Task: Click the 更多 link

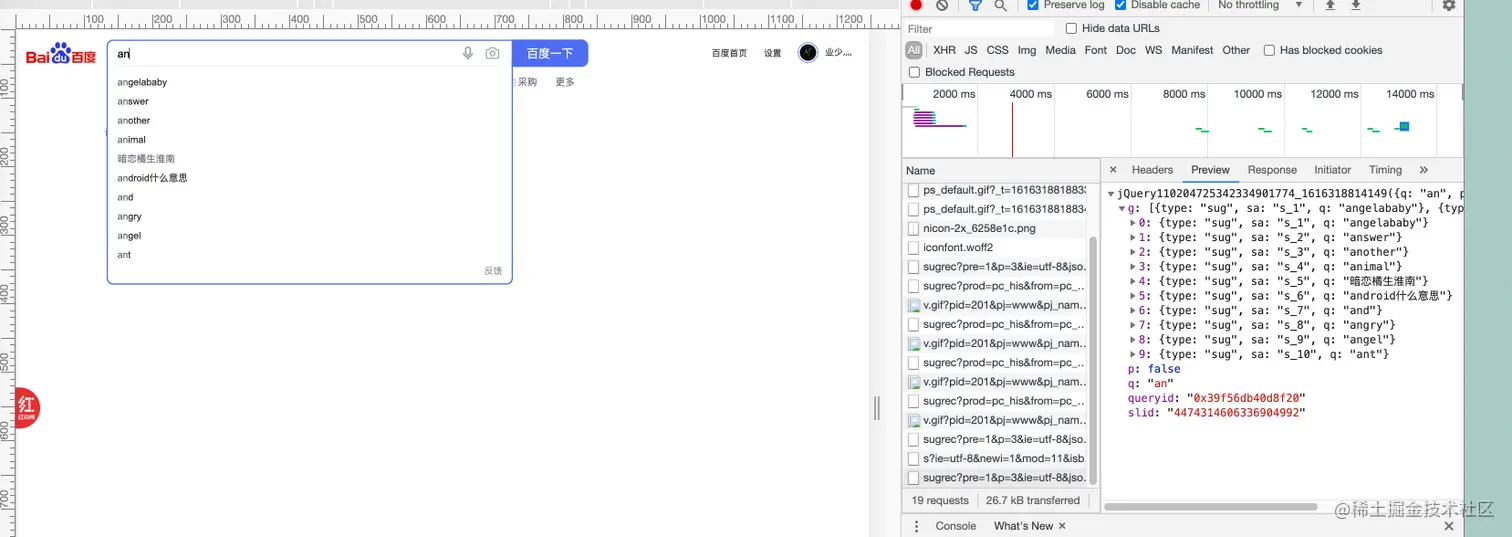Action: click(565, 82)
